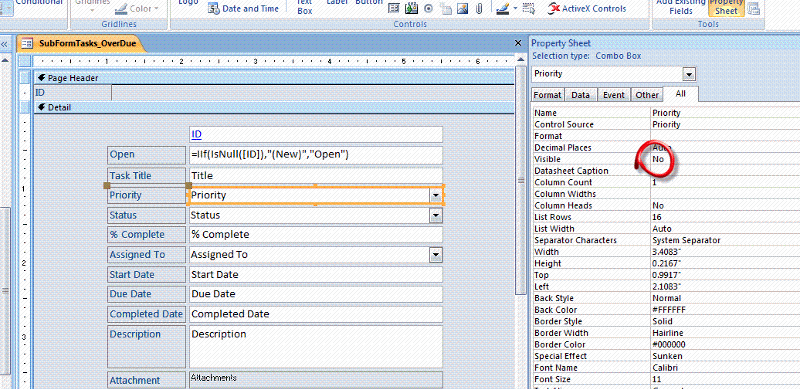Select the Description text box control

pos(315,347)
